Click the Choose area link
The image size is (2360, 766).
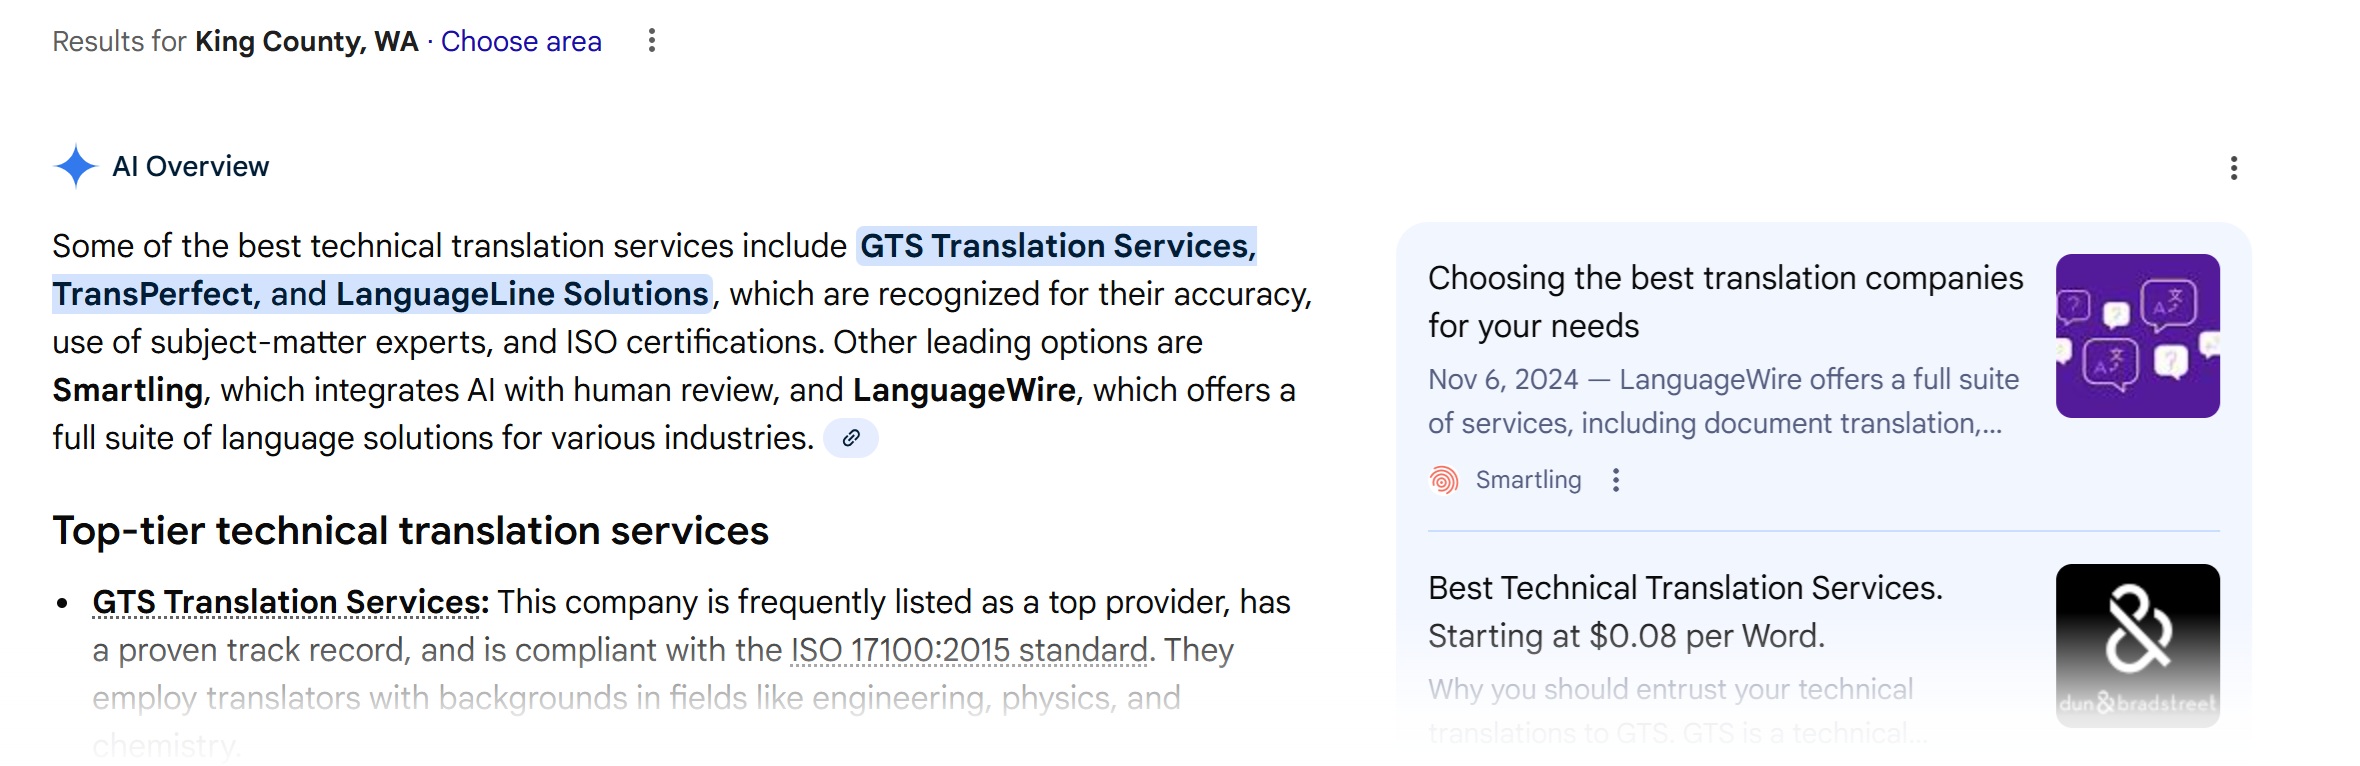tap(521, 41)
